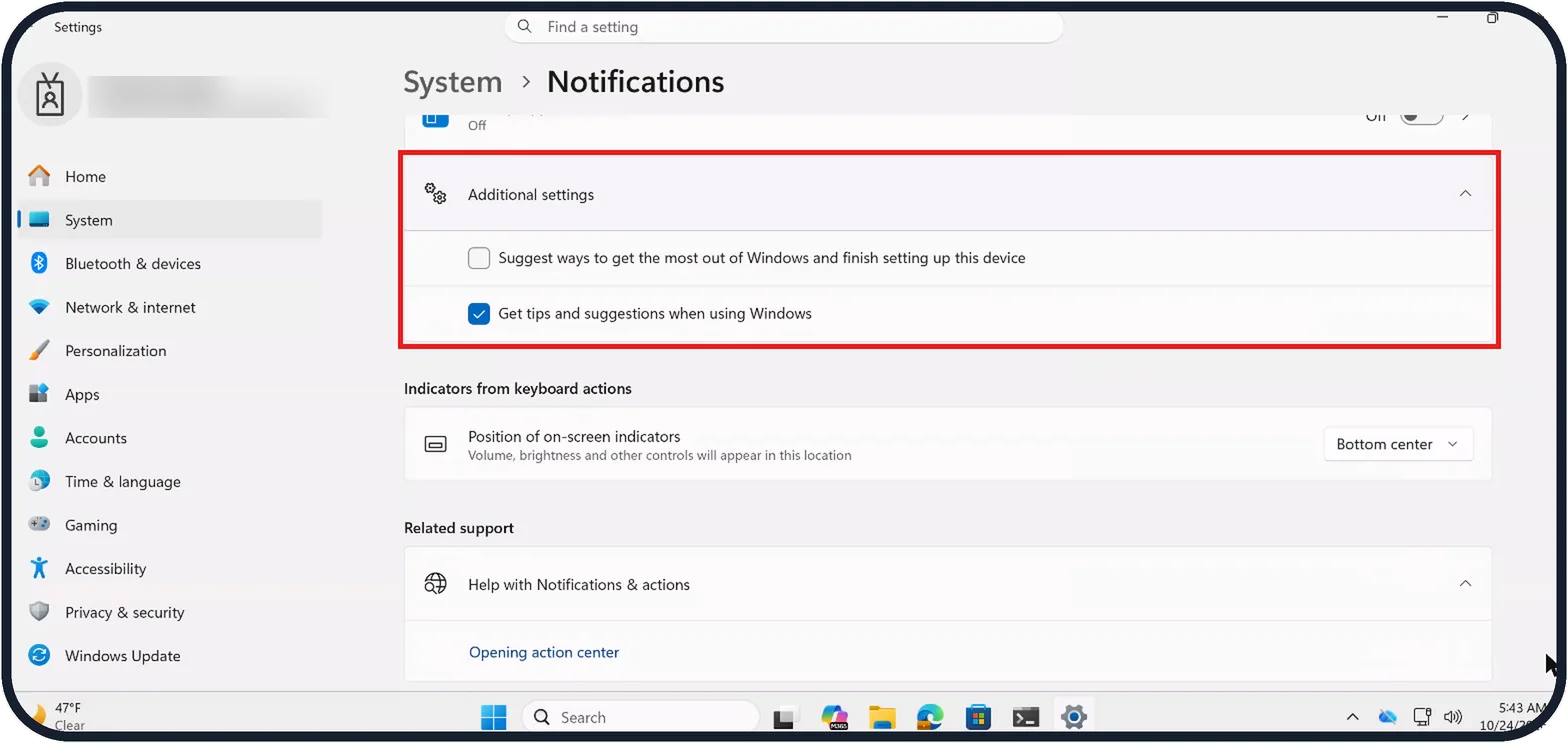1568x743 pixels.
Task: Select the Network & internet wifi icon
Action: 39,307
